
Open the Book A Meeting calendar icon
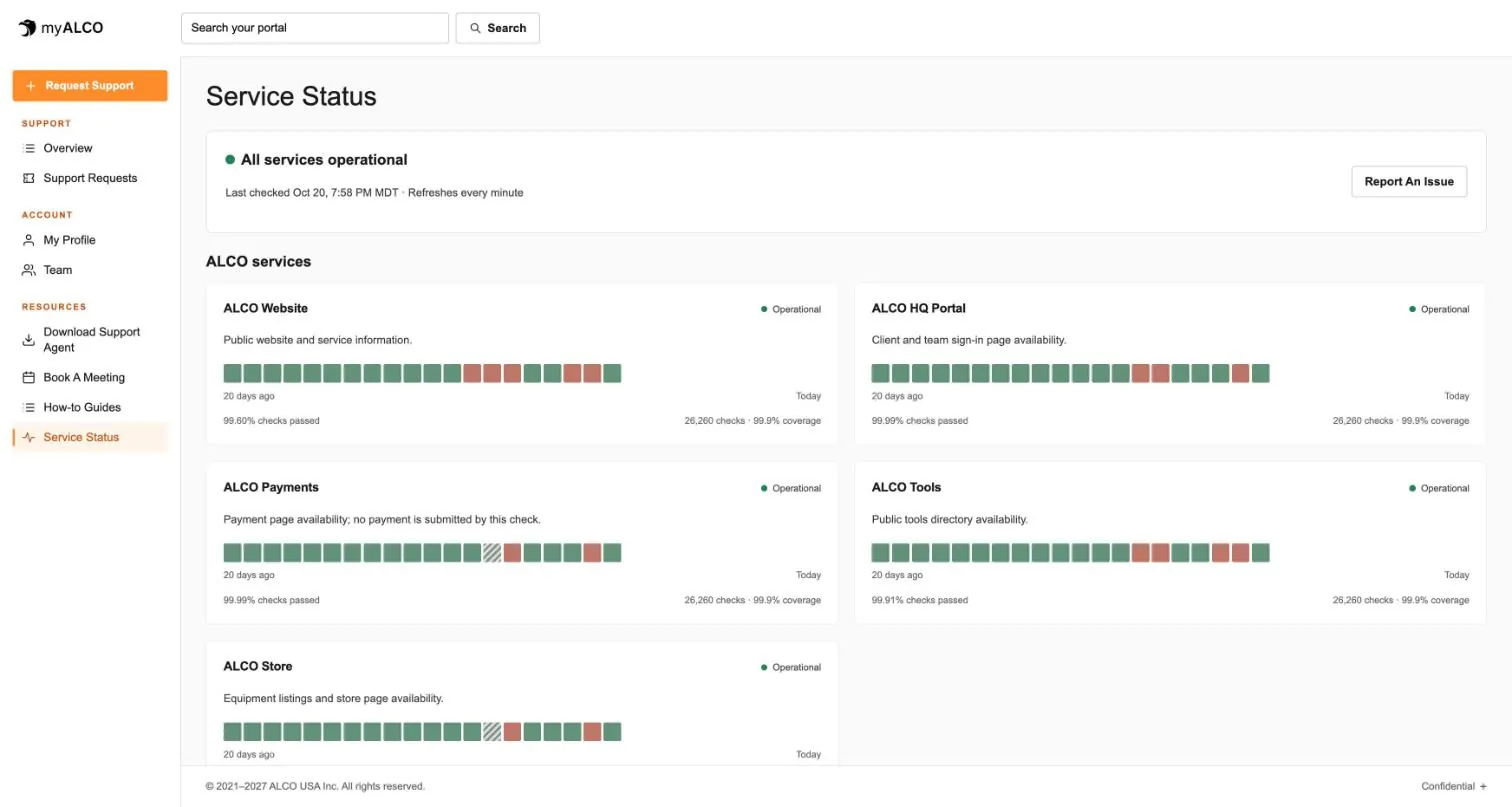(x=29, y=378)
